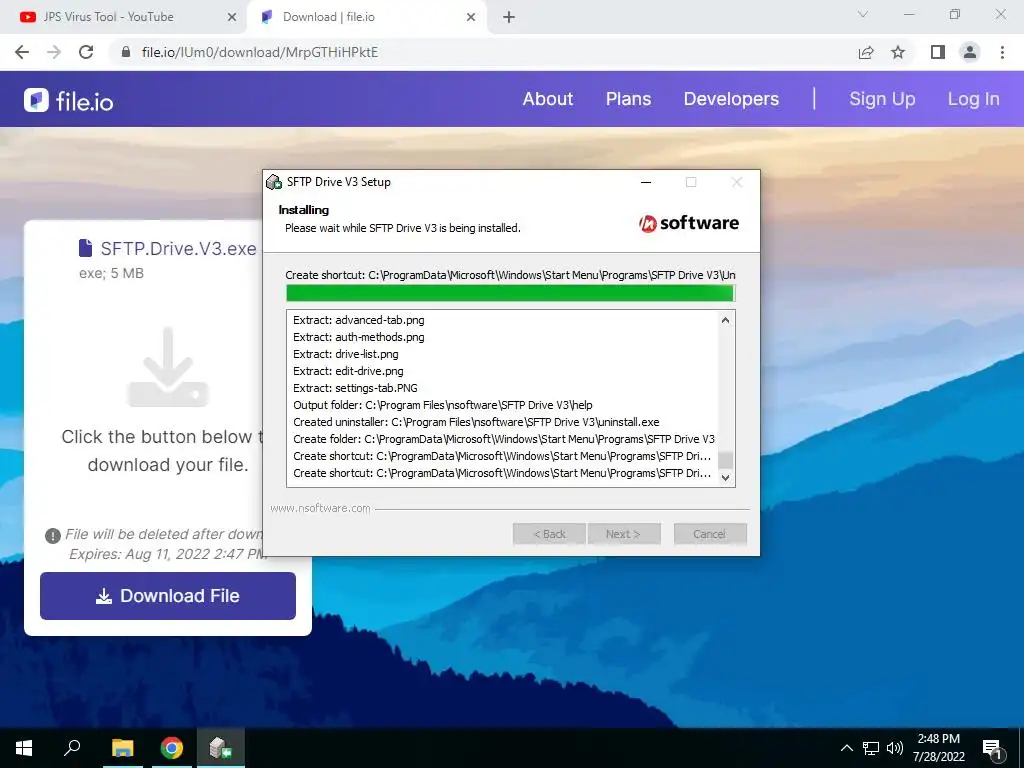Bookmark this page with the star icon

click(898, 52)
